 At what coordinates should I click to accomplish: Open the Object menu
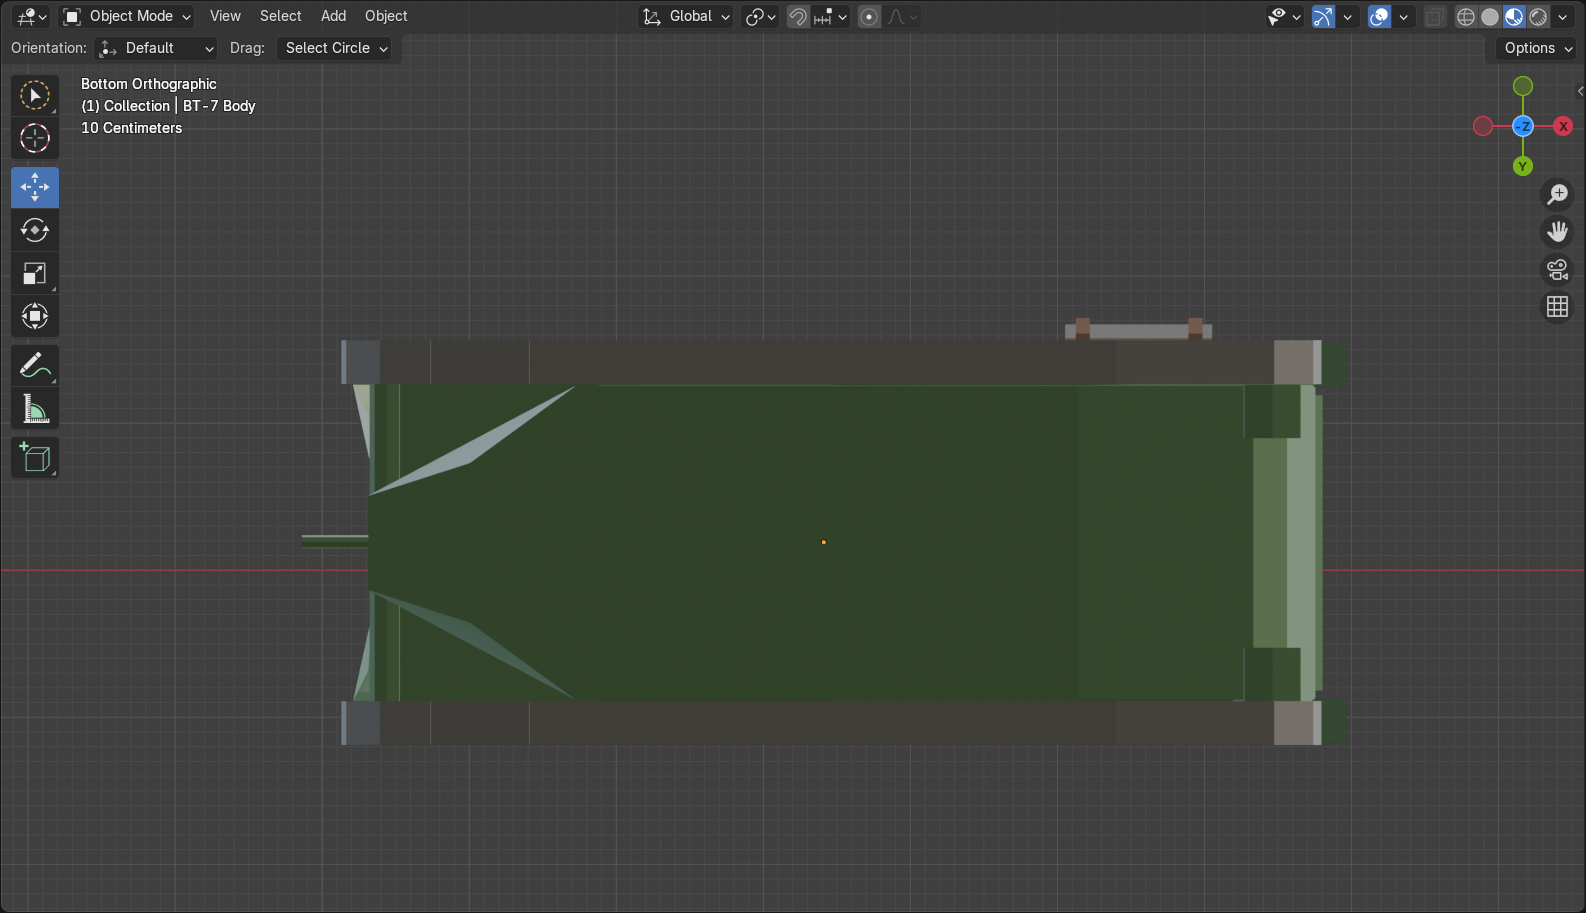(x=386, y=16)
